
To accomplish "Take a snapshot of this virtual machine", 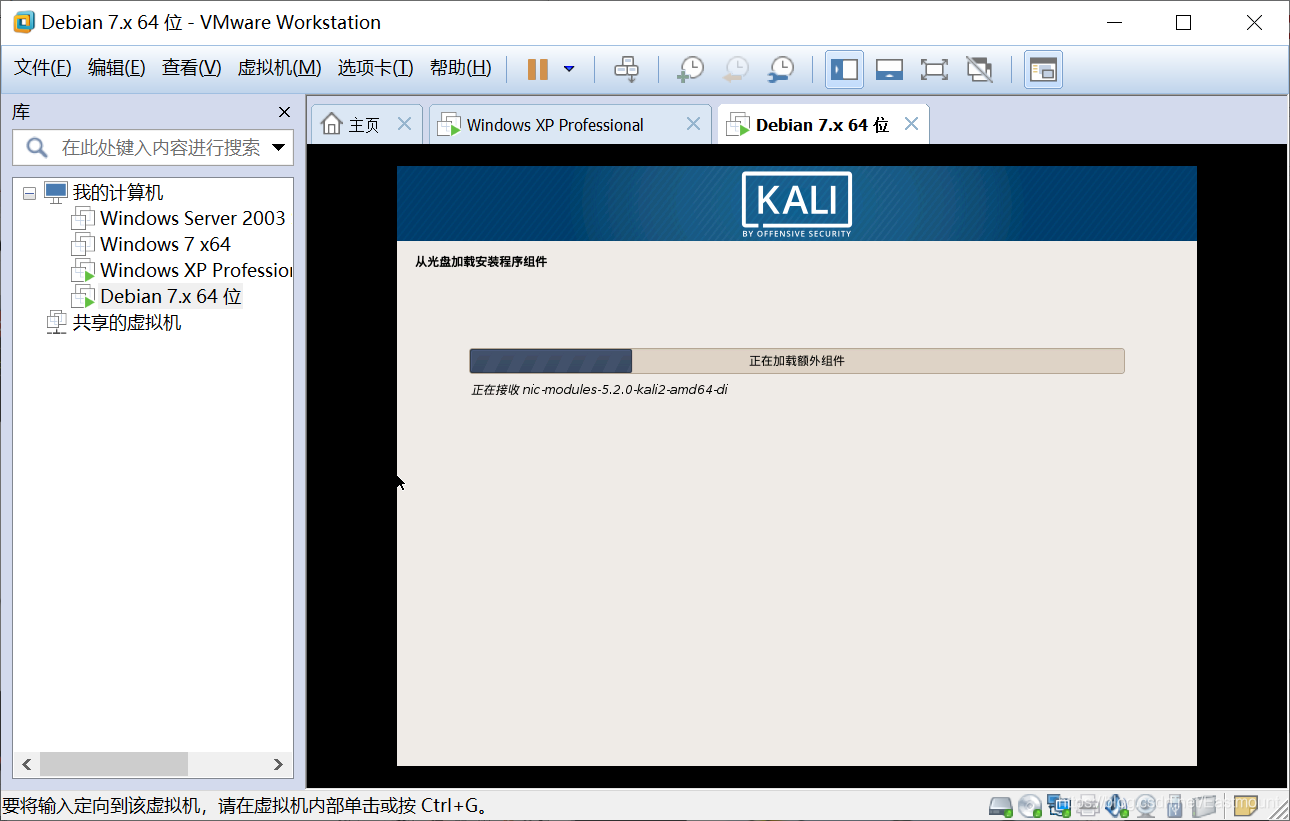I will point(690,69).
